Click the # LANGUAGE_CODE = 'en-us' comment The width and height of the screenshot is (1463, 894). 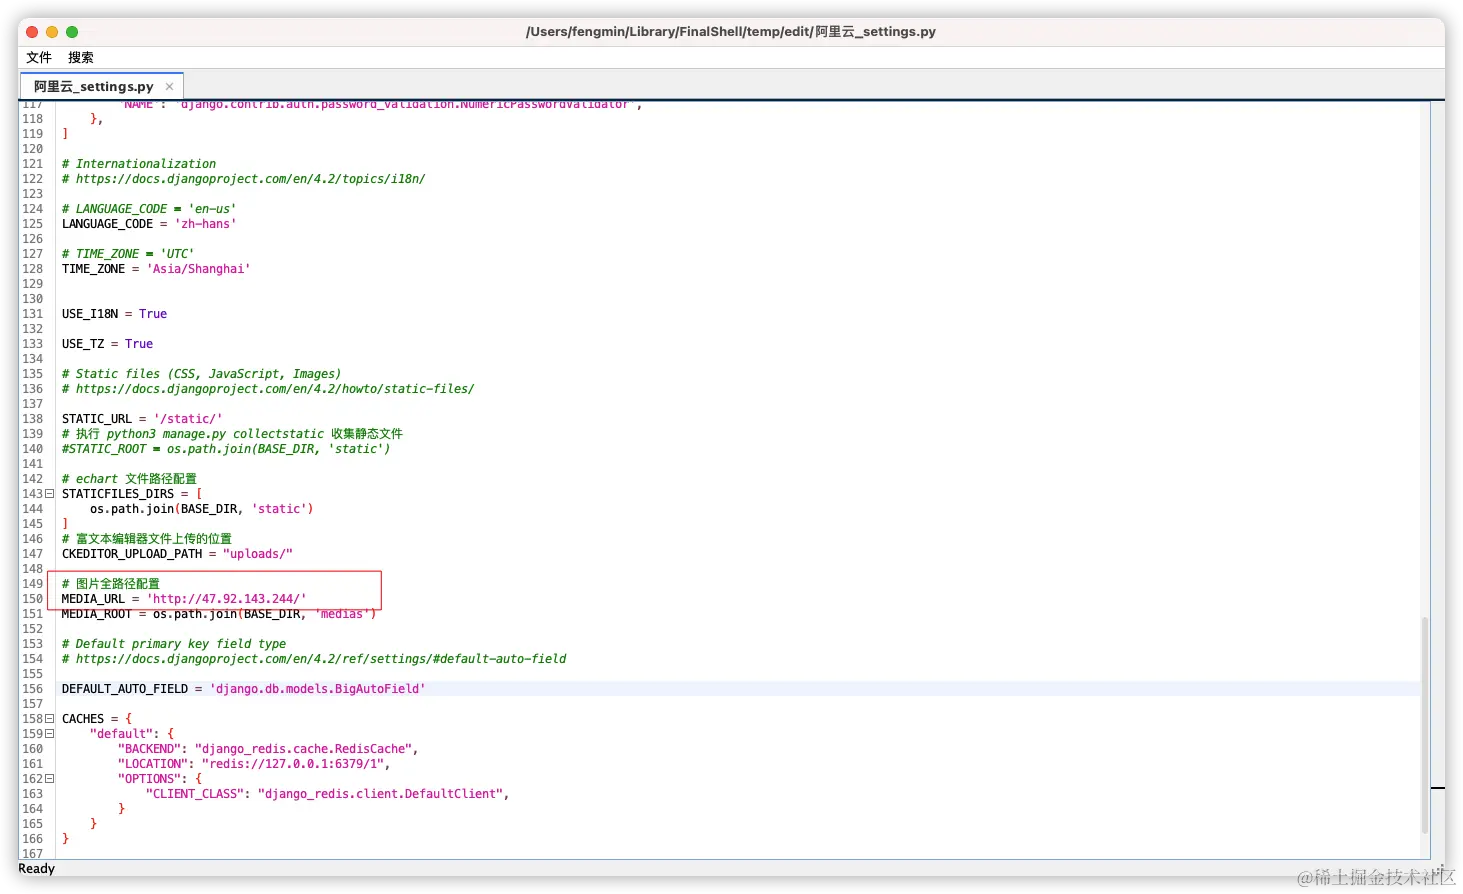(x=149, y=209)
